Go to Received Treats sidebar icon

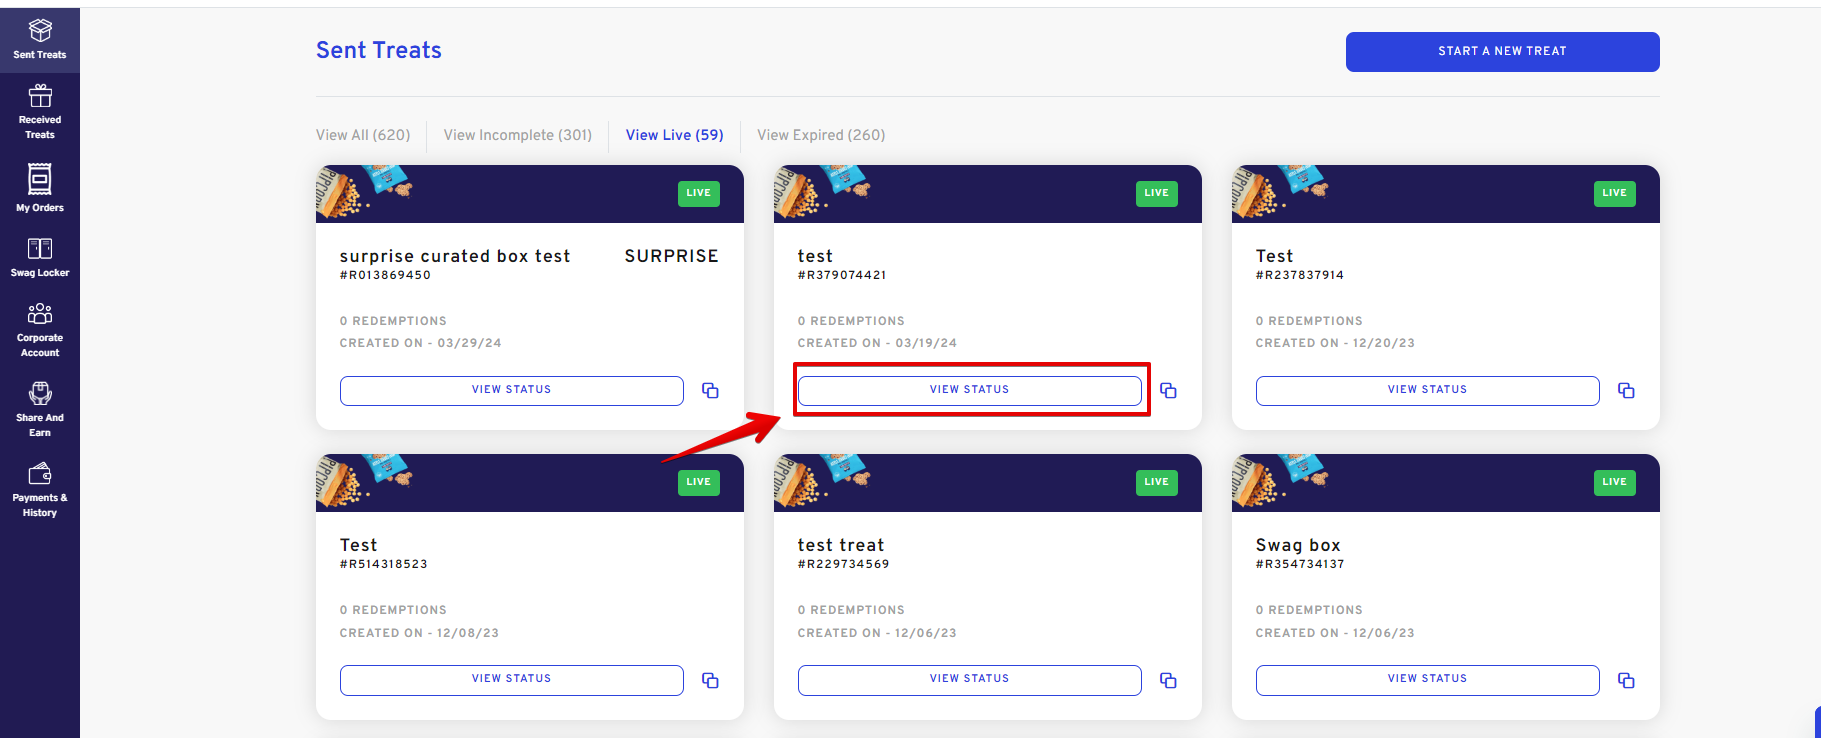tap(40, 112)
